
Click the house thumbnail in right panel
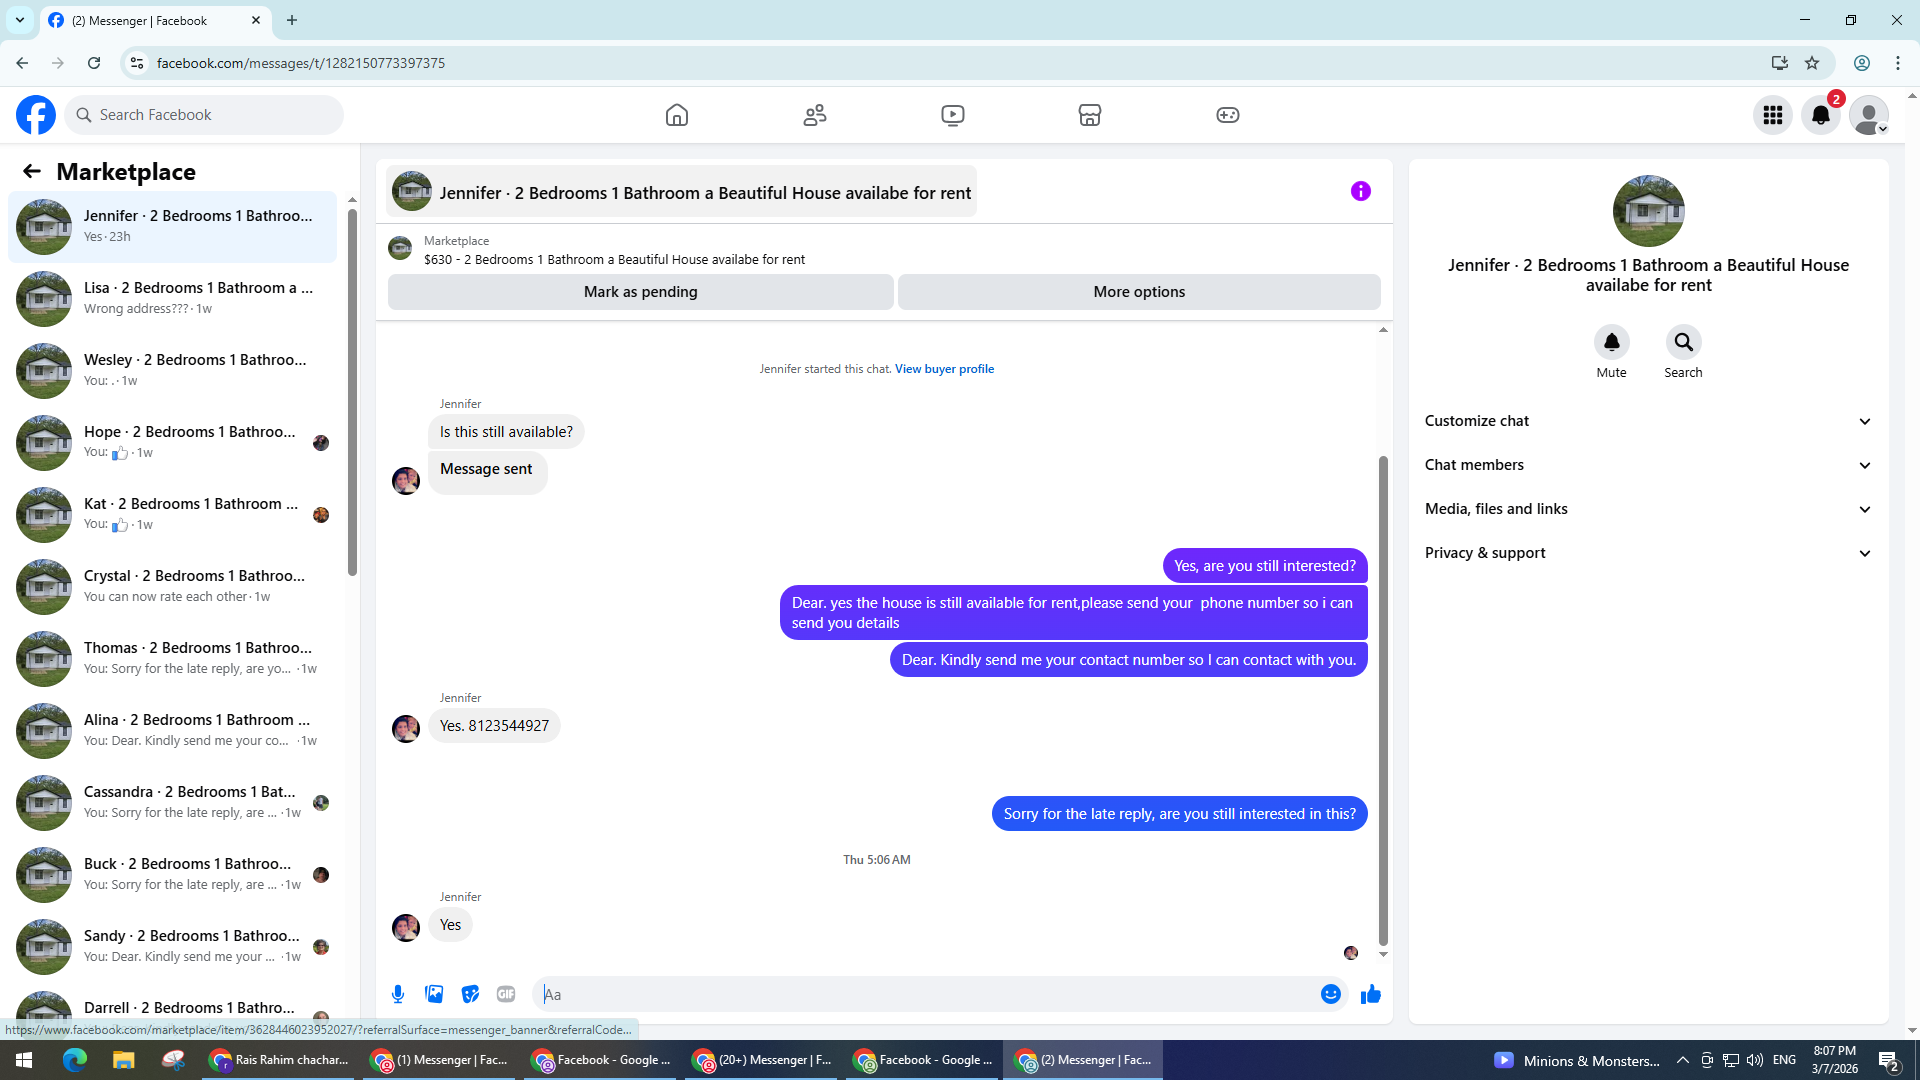click(x=1648, y=211)
